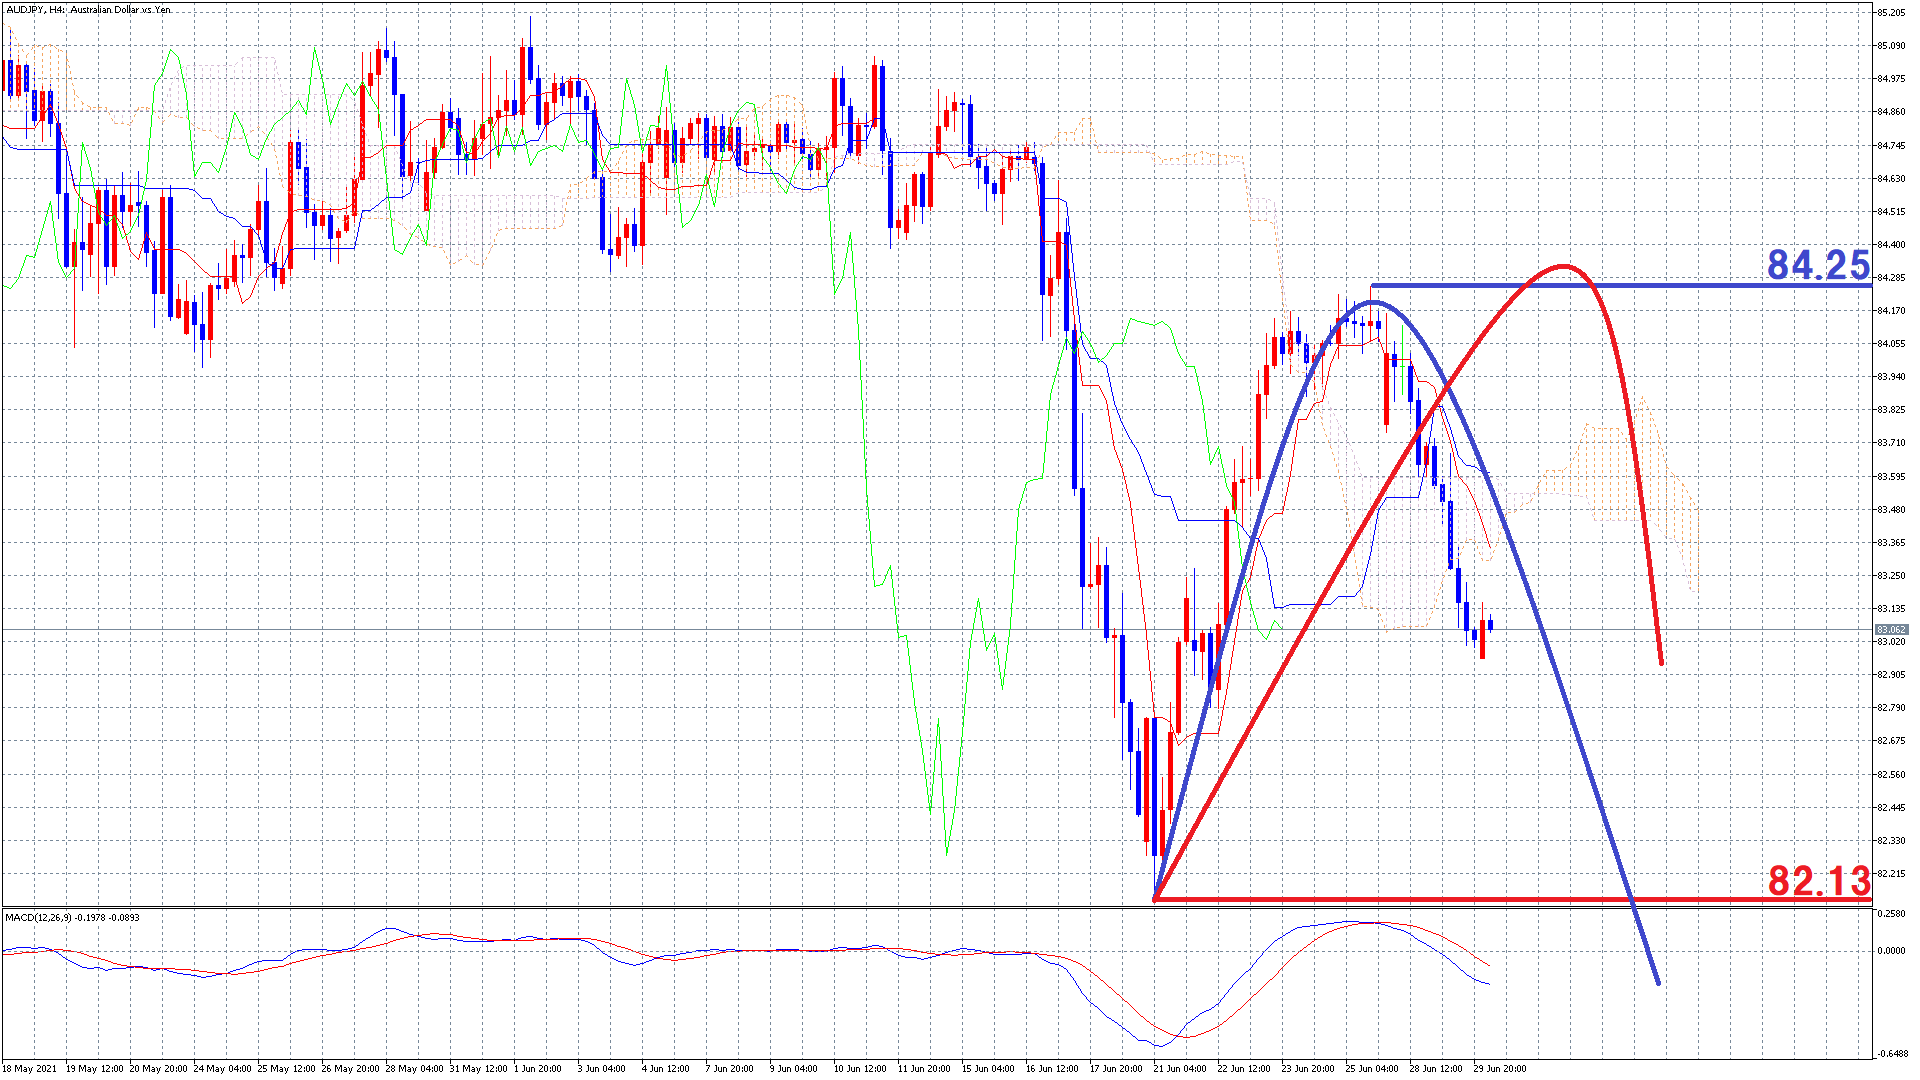
Task: Click the 9 Jun 04:00 time label
Action: 795,1068
